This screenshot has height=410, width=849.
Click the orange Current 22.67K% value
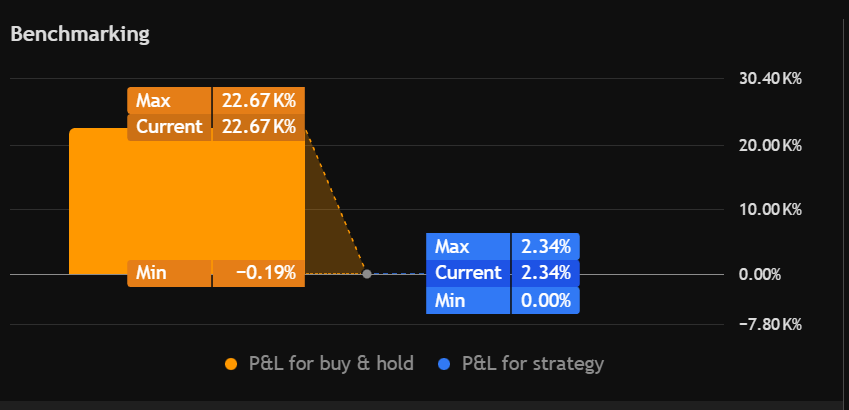click(258, 127)
